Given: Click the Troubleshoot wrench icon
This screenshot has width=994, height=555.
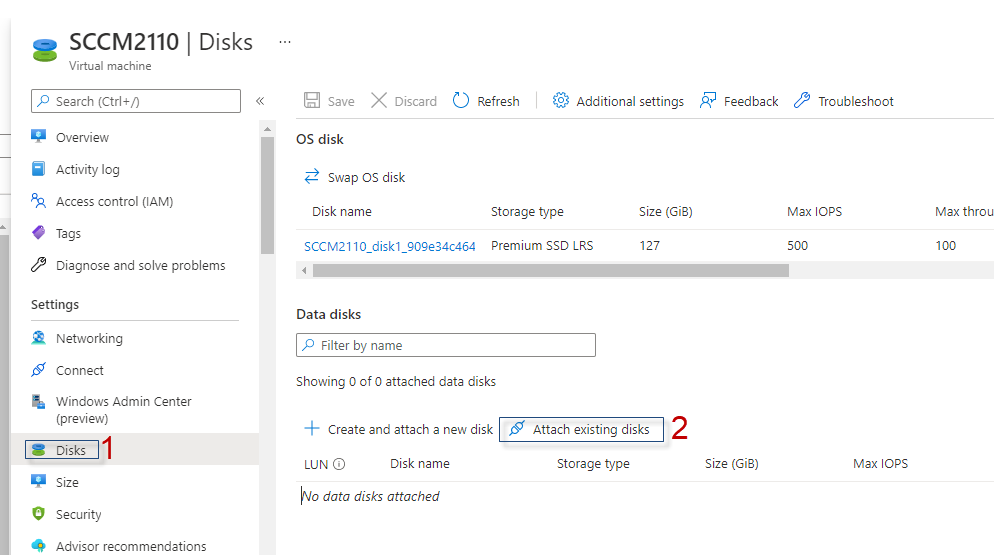Looking at the screenshot, I should 802,100.
